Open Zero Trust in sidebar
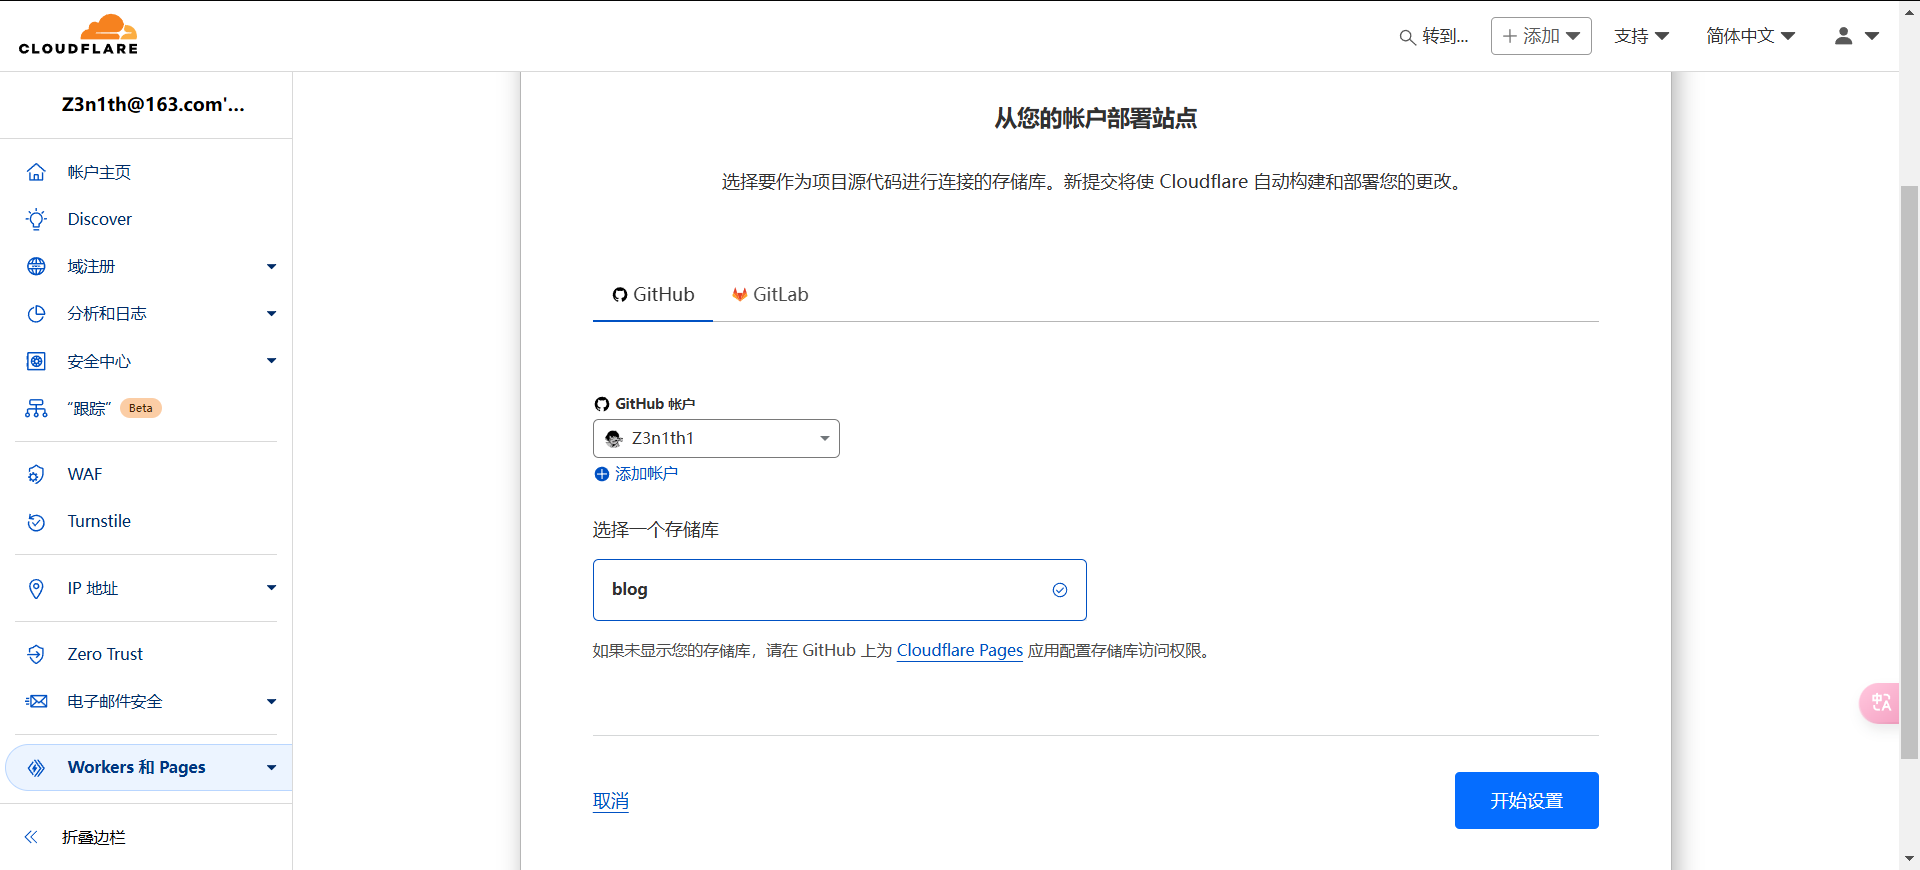The width and height of the screenshot is (1920, 870). [105, 654]
